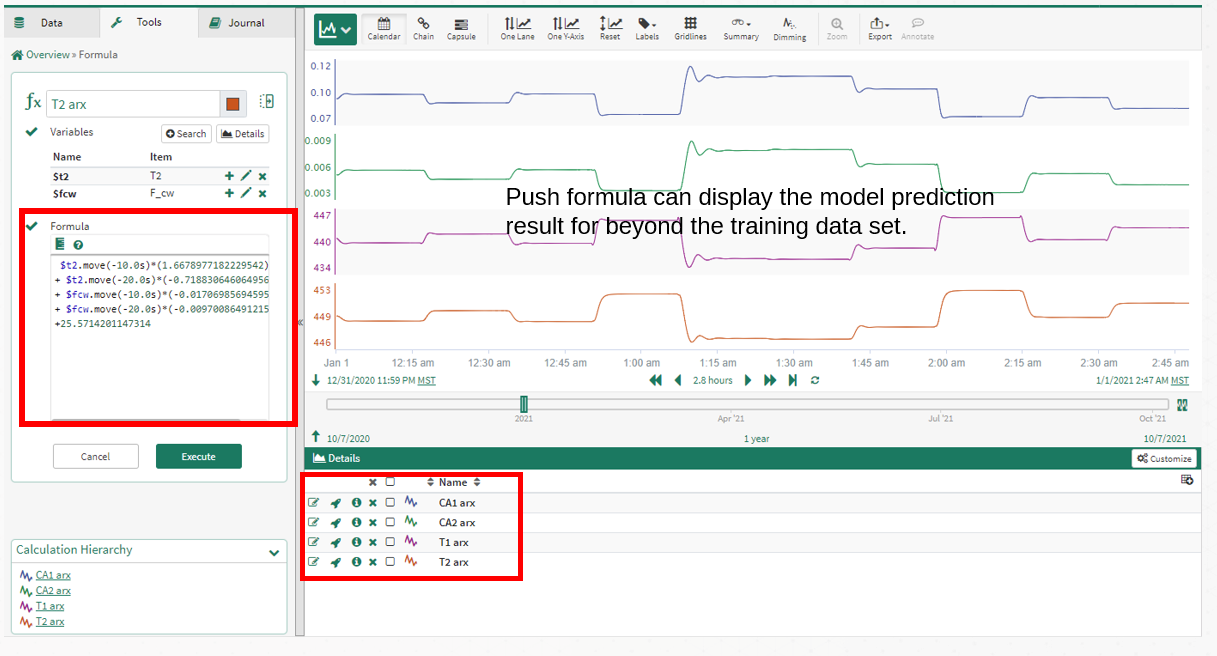This screenshot has width=1217, height=656.
Task: Open the rocket icon for CA1 arx
Action: pyautogui.click(x=336, y=503)
